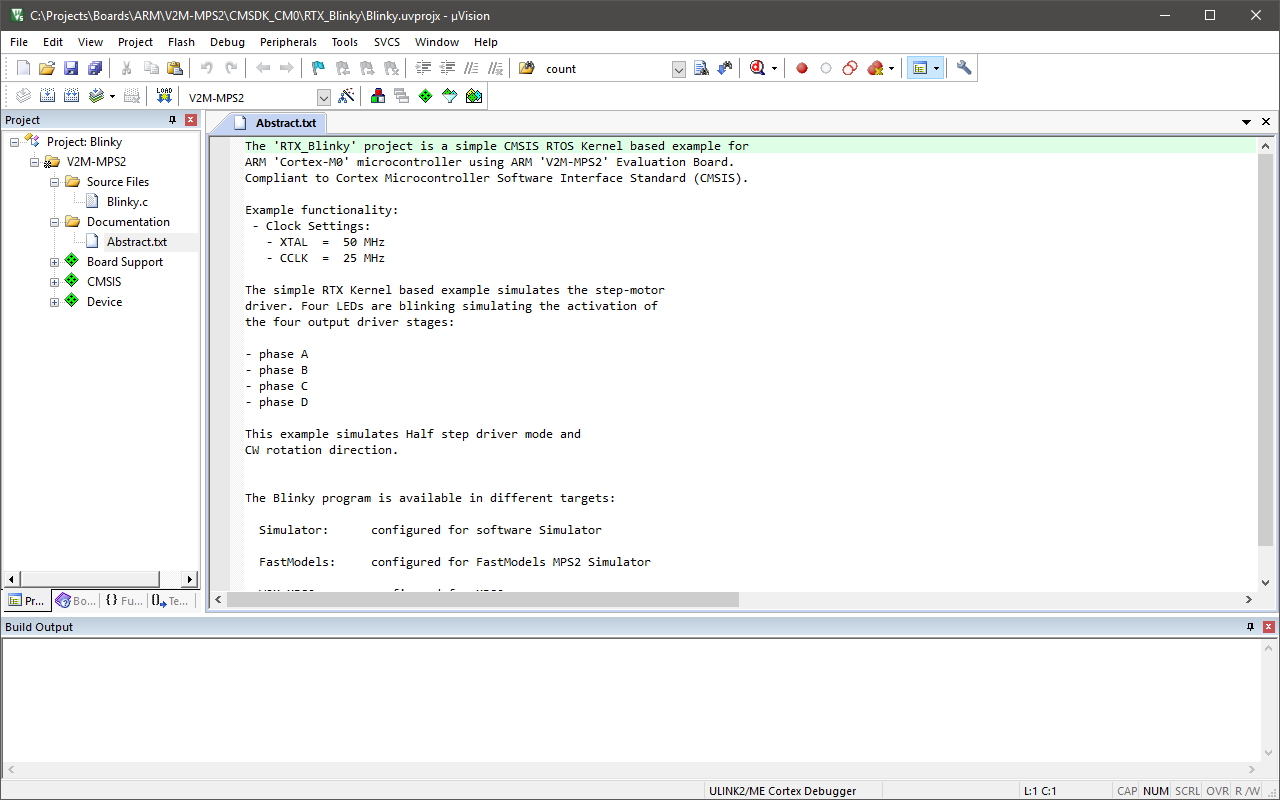Save the current file using floppy icon
Viewport: 1280px width, 800px height.
click(70, 68)
